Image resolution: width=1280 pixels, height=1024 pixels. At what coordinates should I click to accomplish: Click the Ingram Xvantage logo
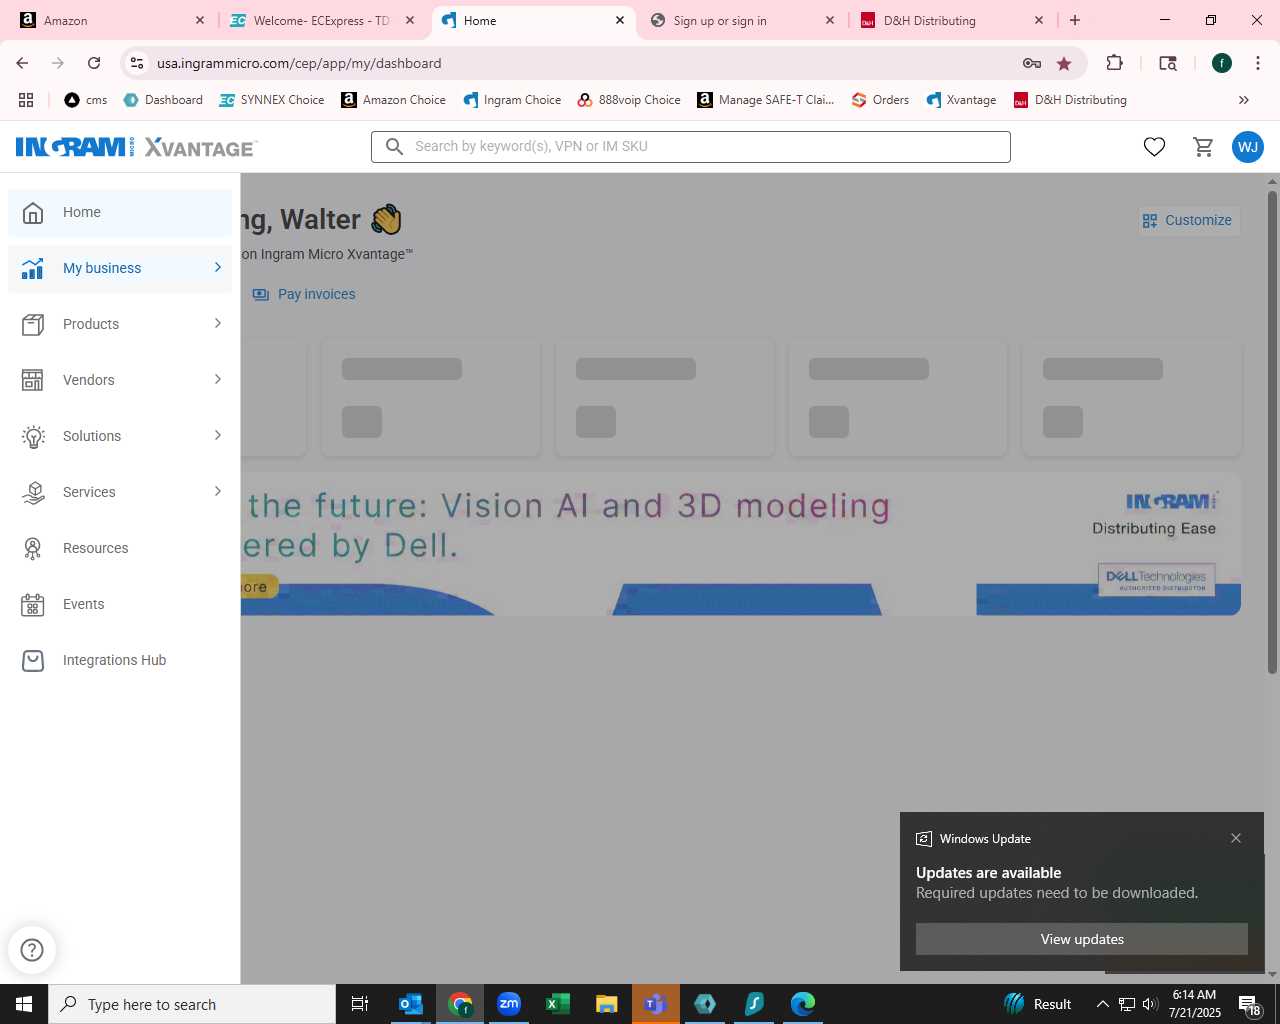point(137,147)
